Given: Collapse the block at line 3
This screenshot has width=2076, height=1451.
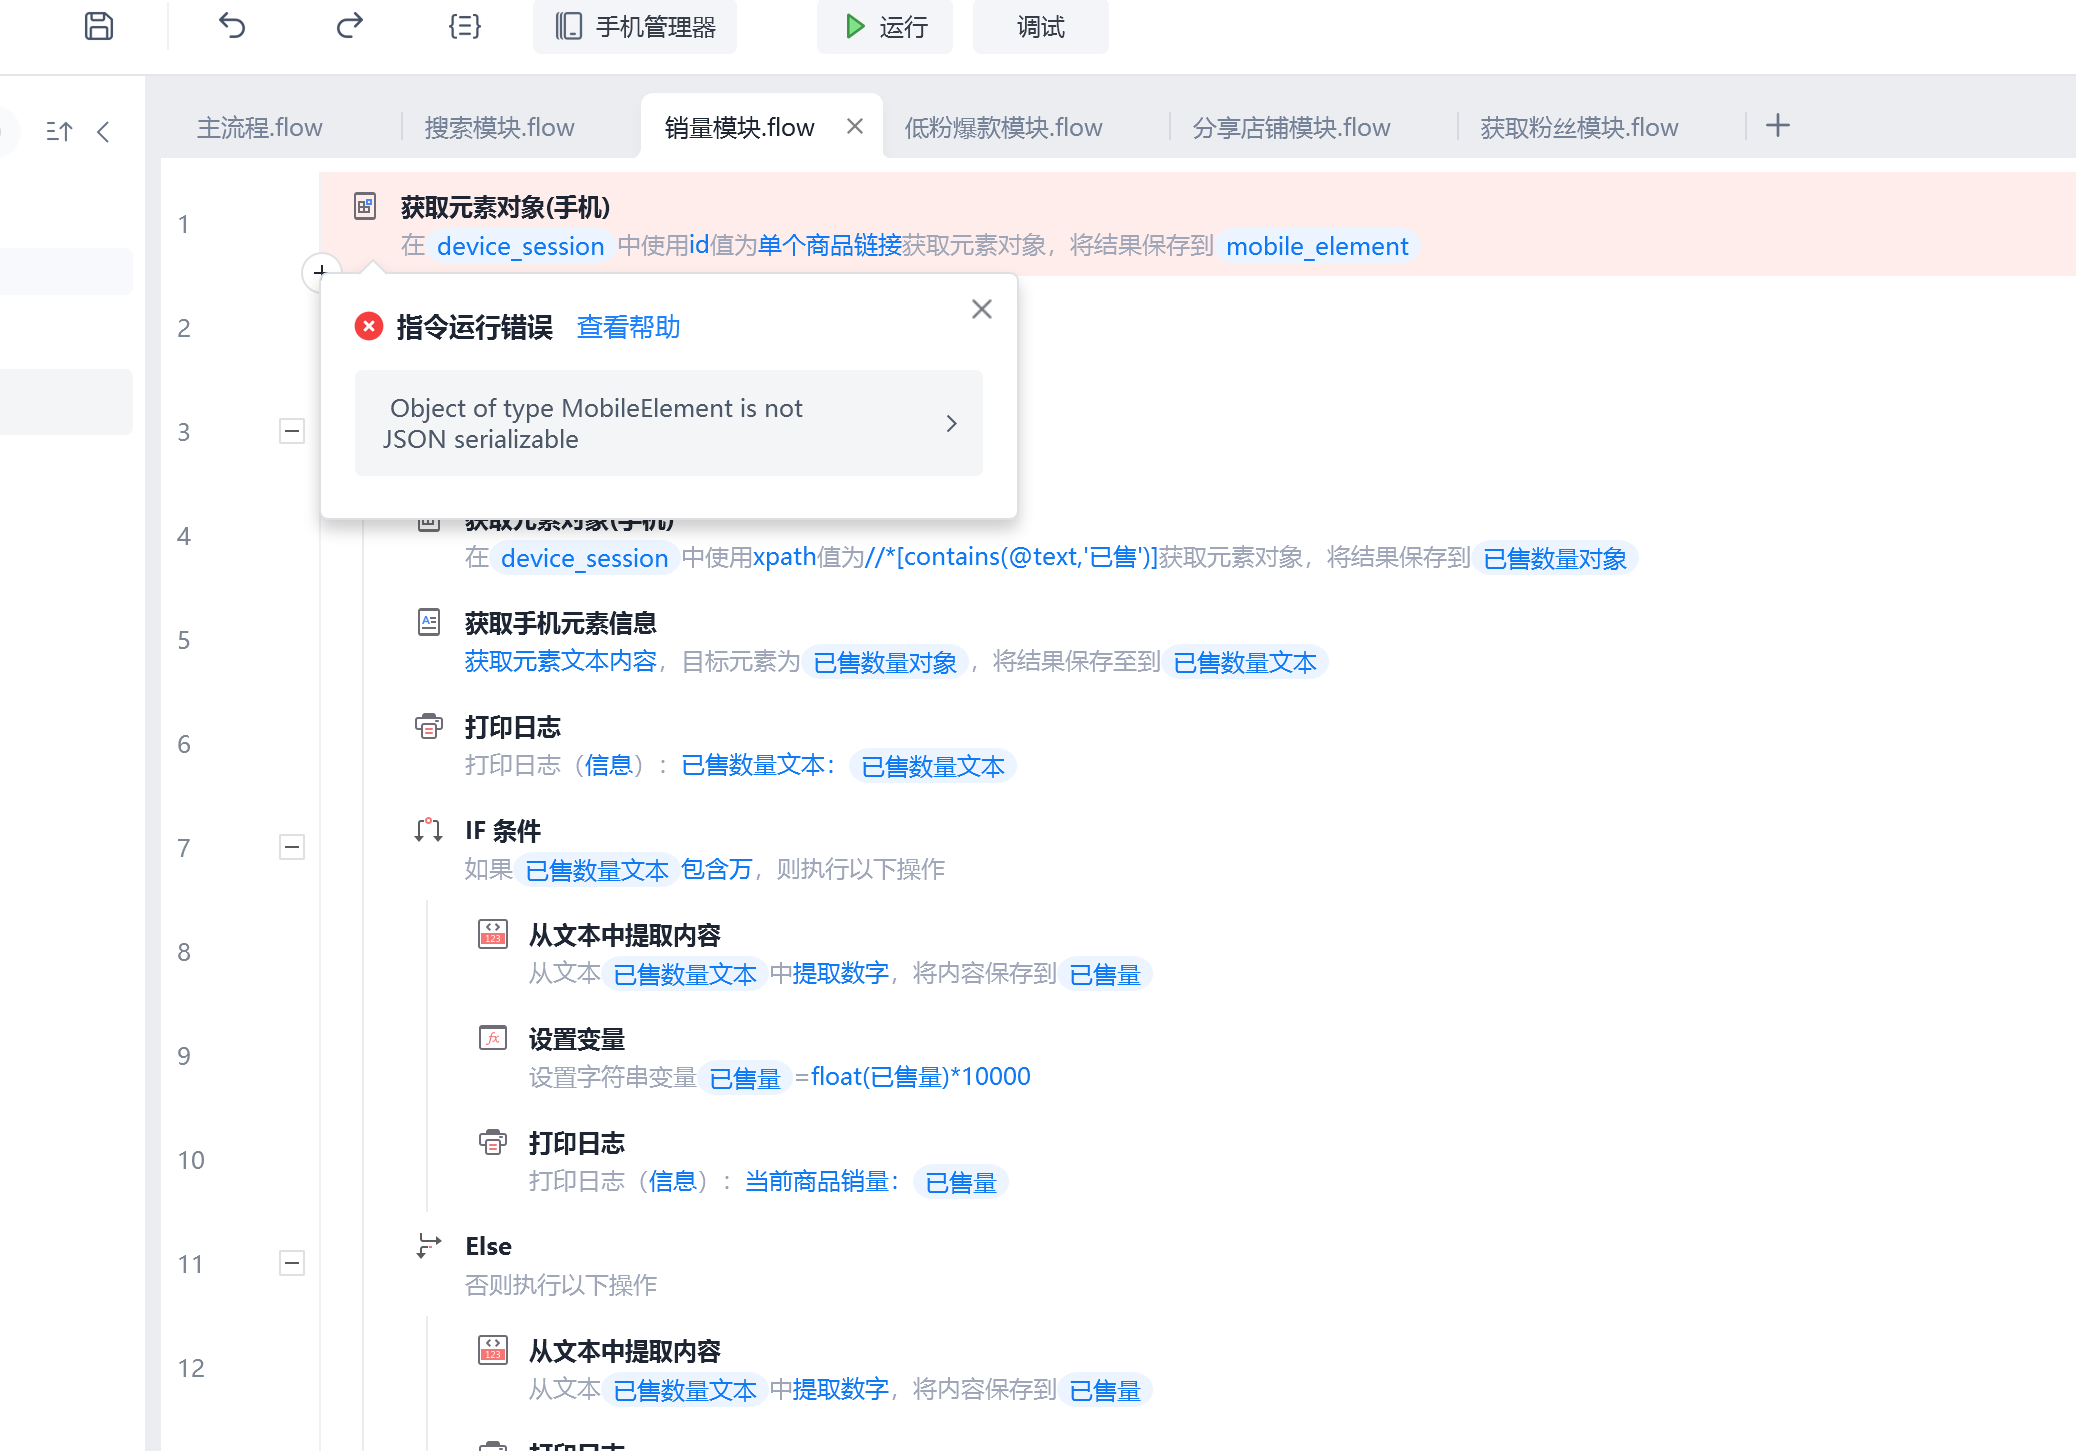Looking at the screenshot, I should pos(291,432).
